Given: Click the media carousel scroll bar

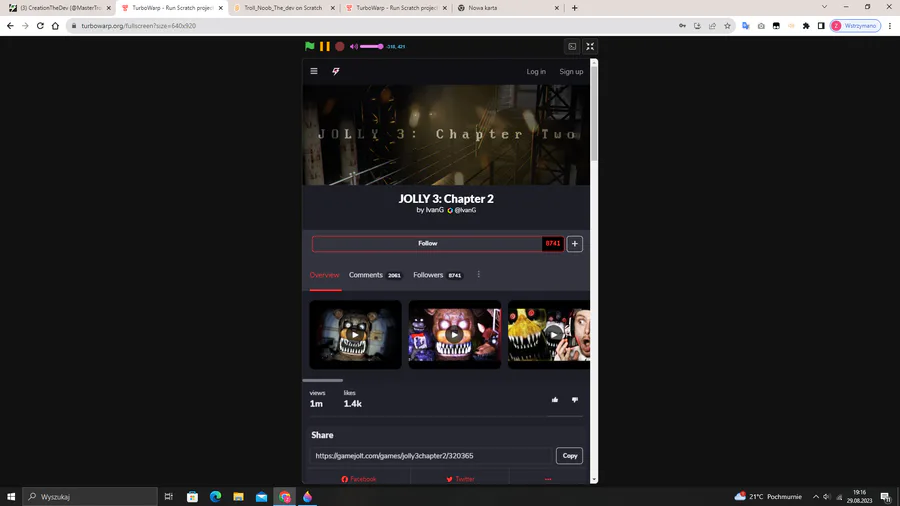Looking at the screenshot, I should pos(323,380).
